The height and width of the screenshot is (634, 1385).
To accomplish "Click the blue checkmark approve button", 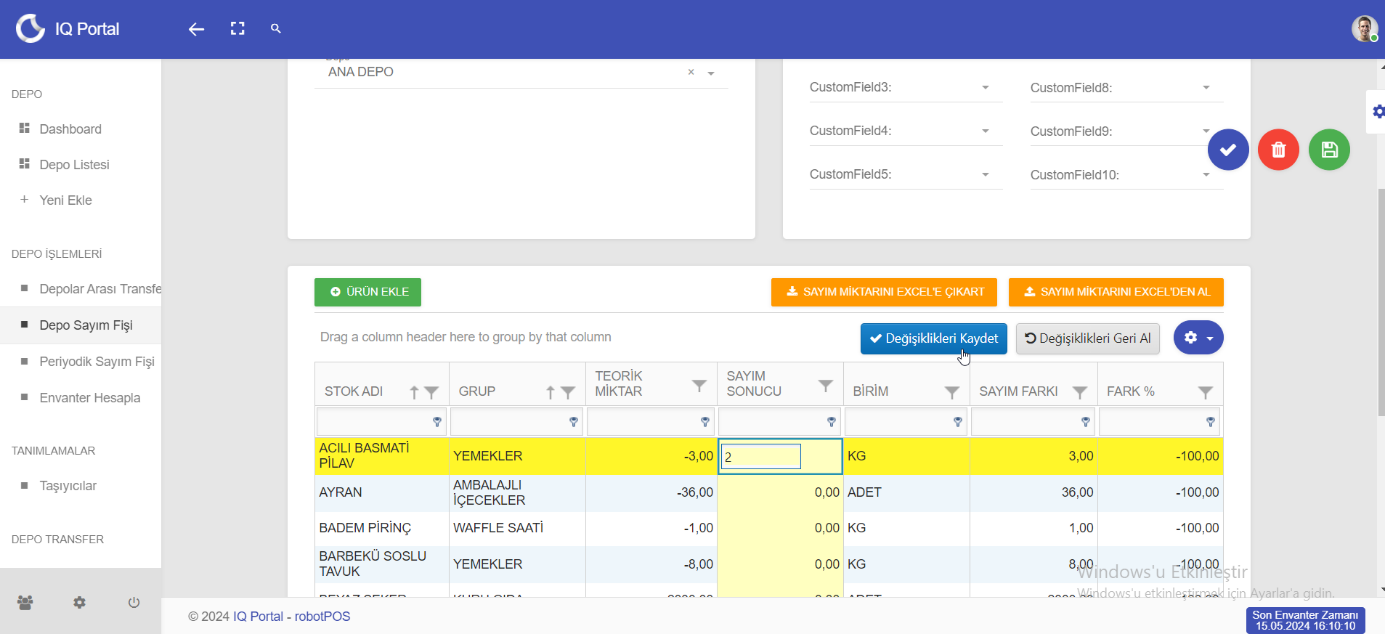I will coord(1228,150).
